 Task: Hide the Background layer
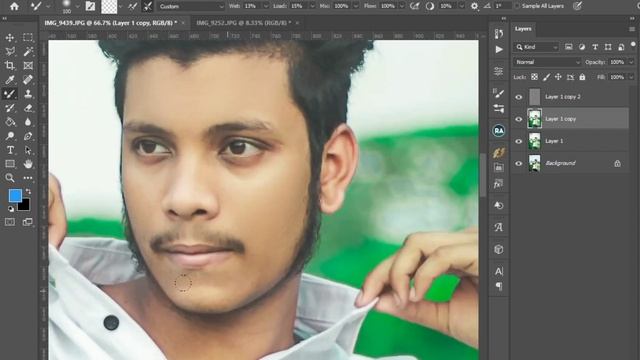click(518, 163)
